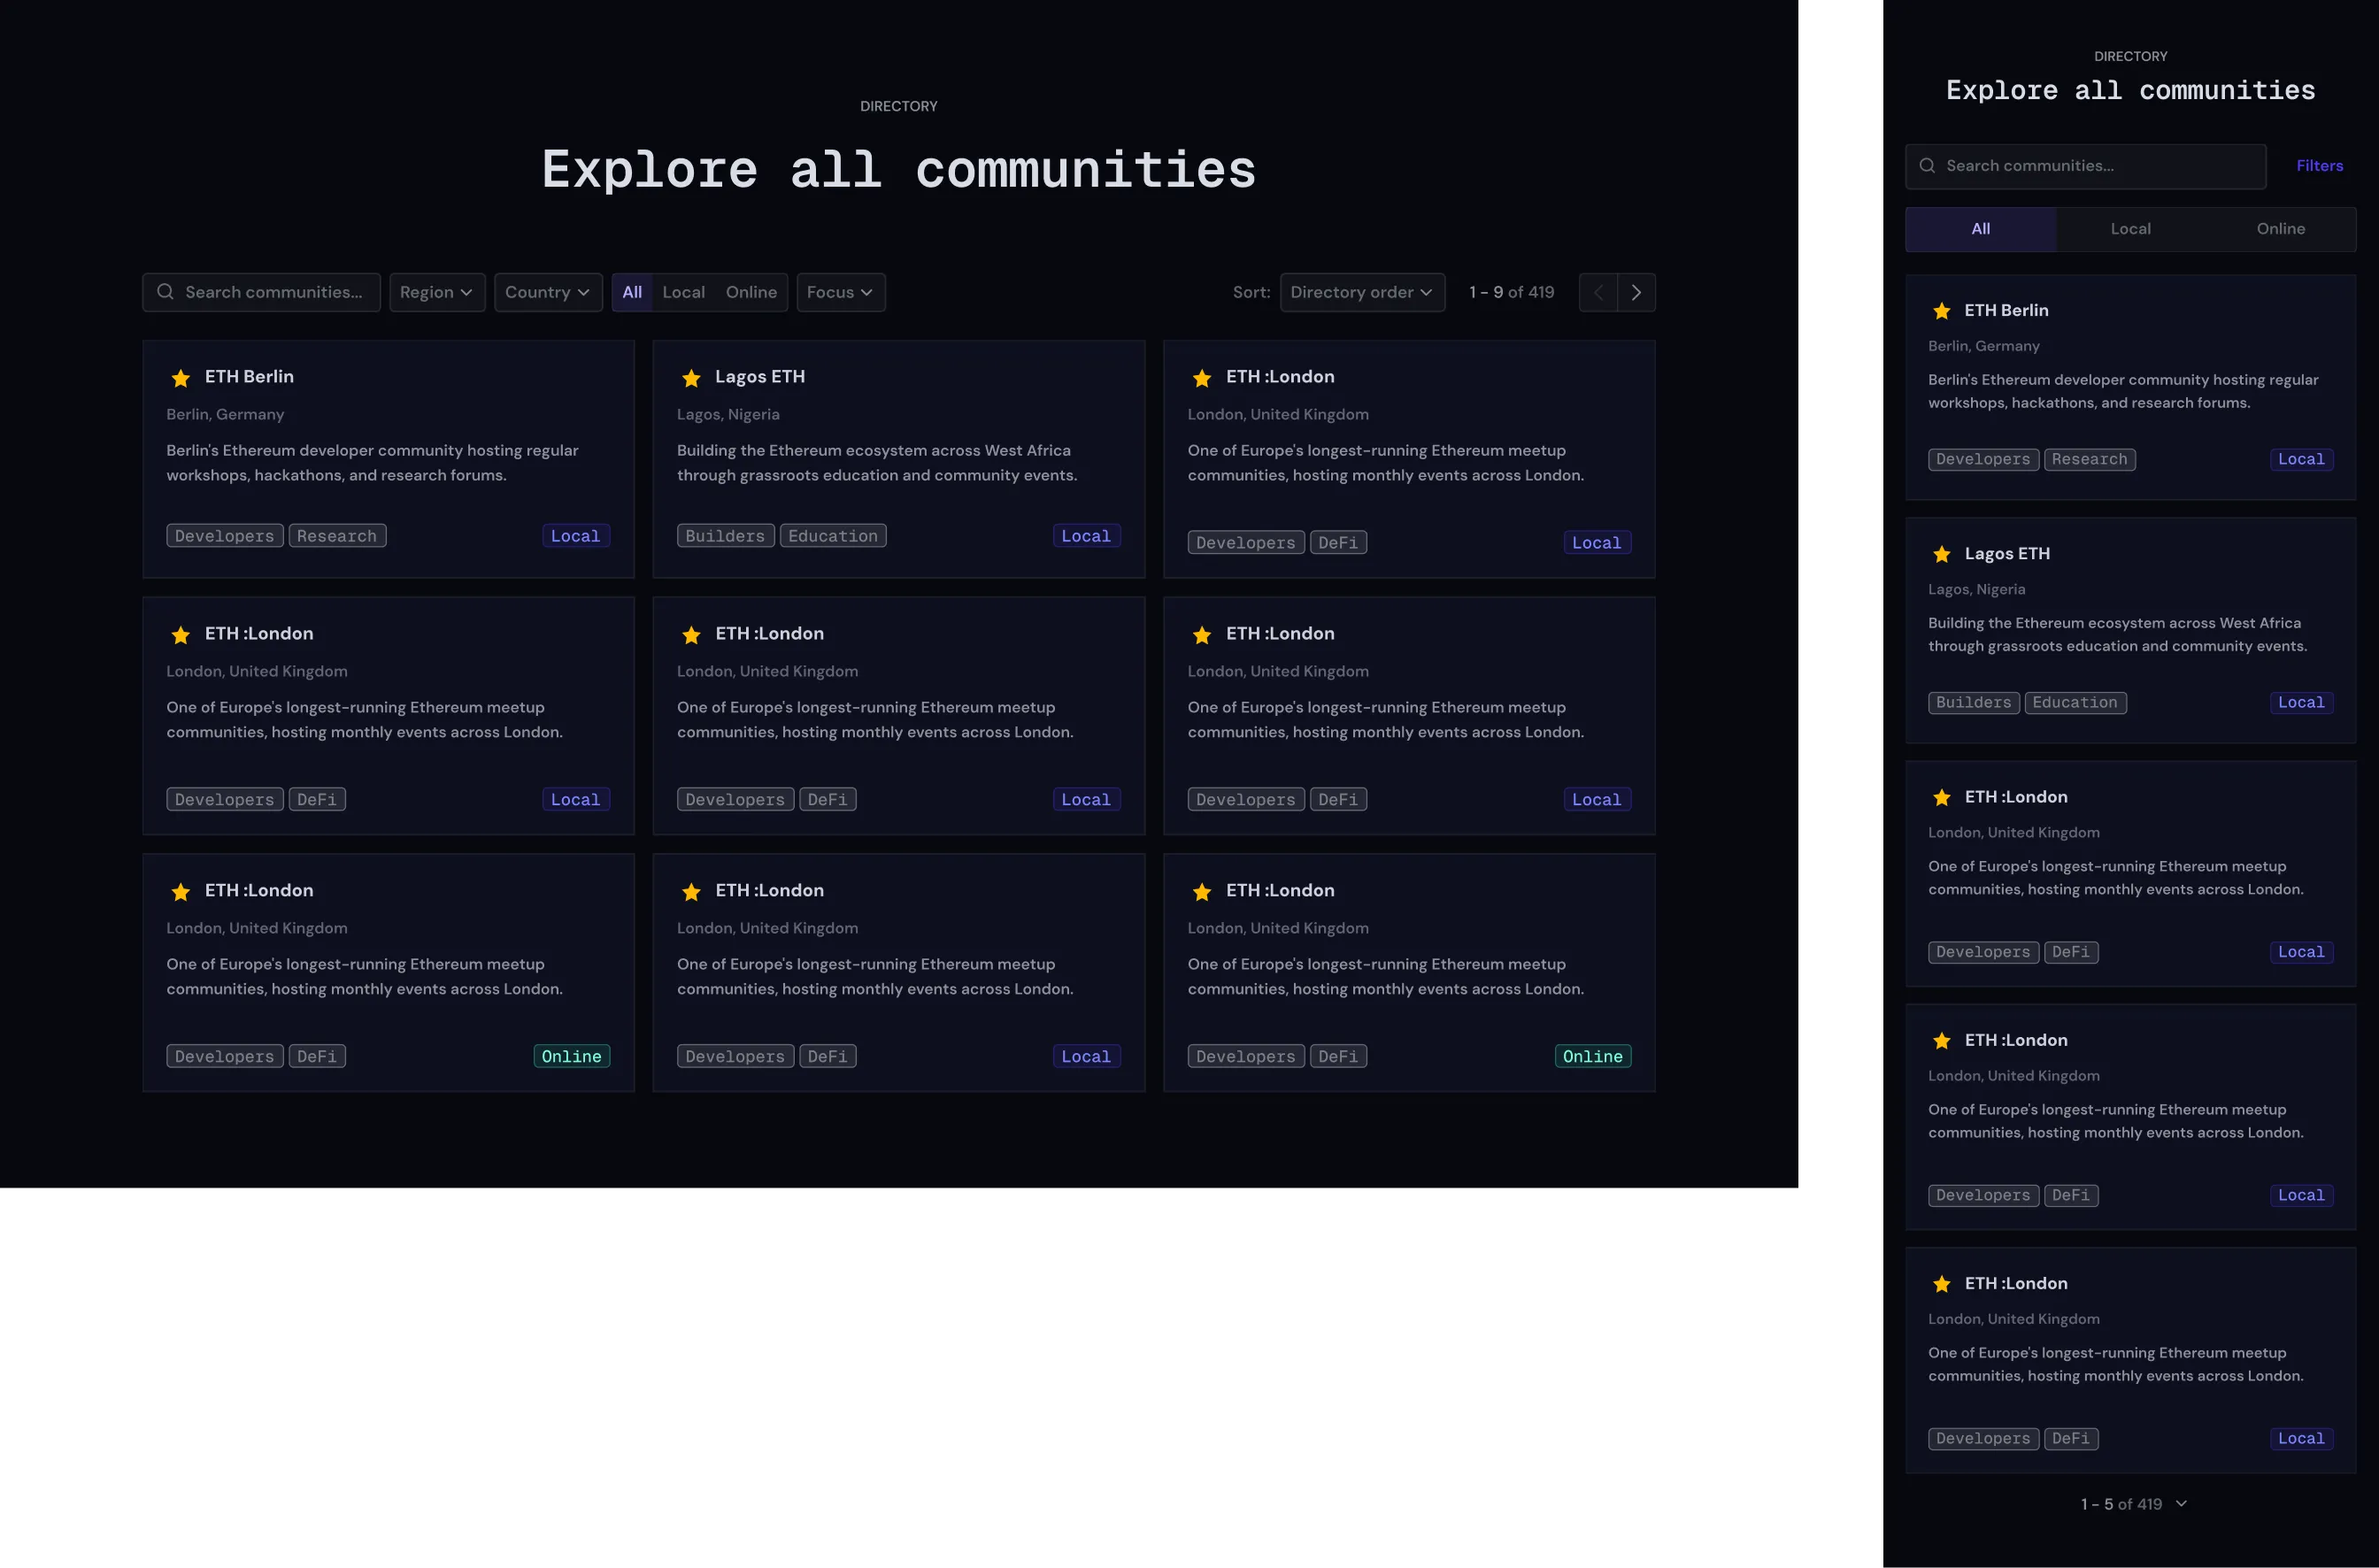Switch to the Online tab in mobile view
Screen dimensions: 2379x1568
point(2280,229)
